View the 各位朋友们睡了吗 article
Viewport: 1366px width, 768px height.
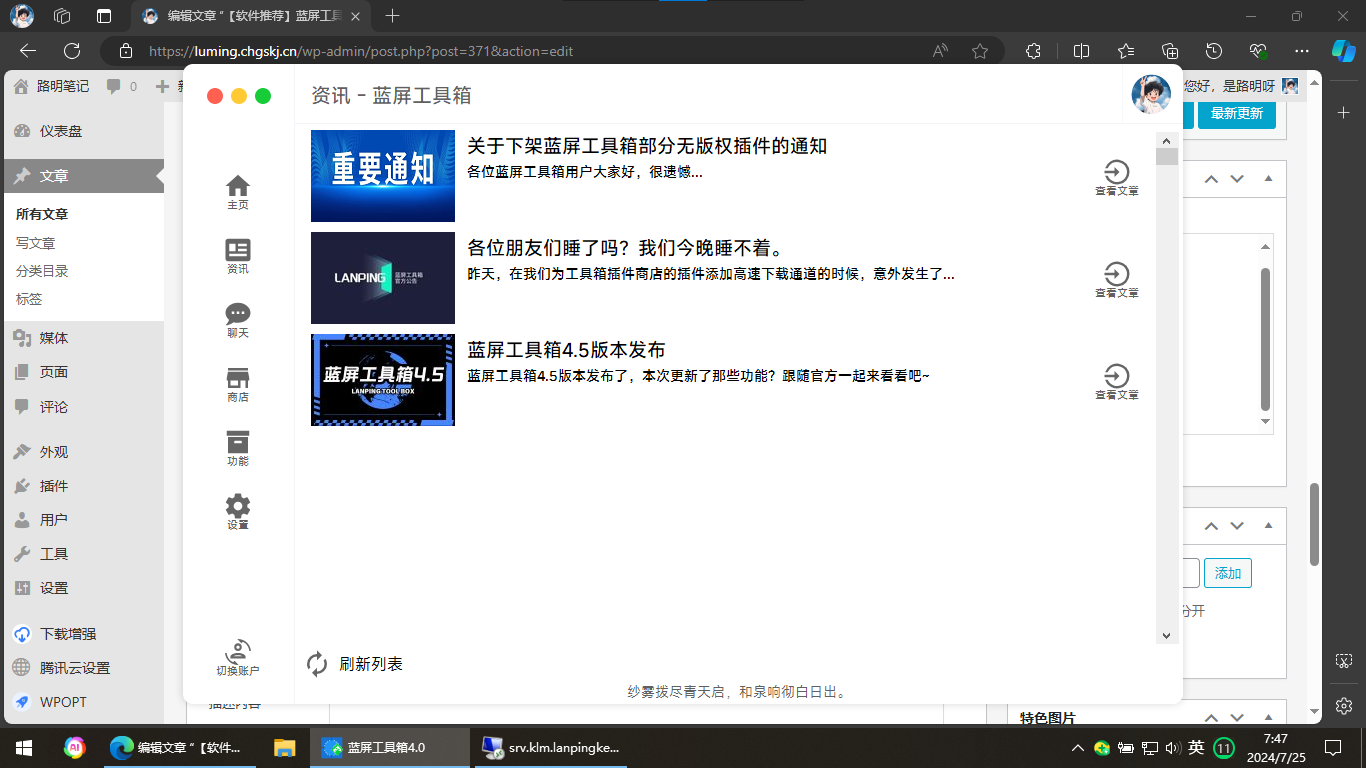pos(1116,280)
